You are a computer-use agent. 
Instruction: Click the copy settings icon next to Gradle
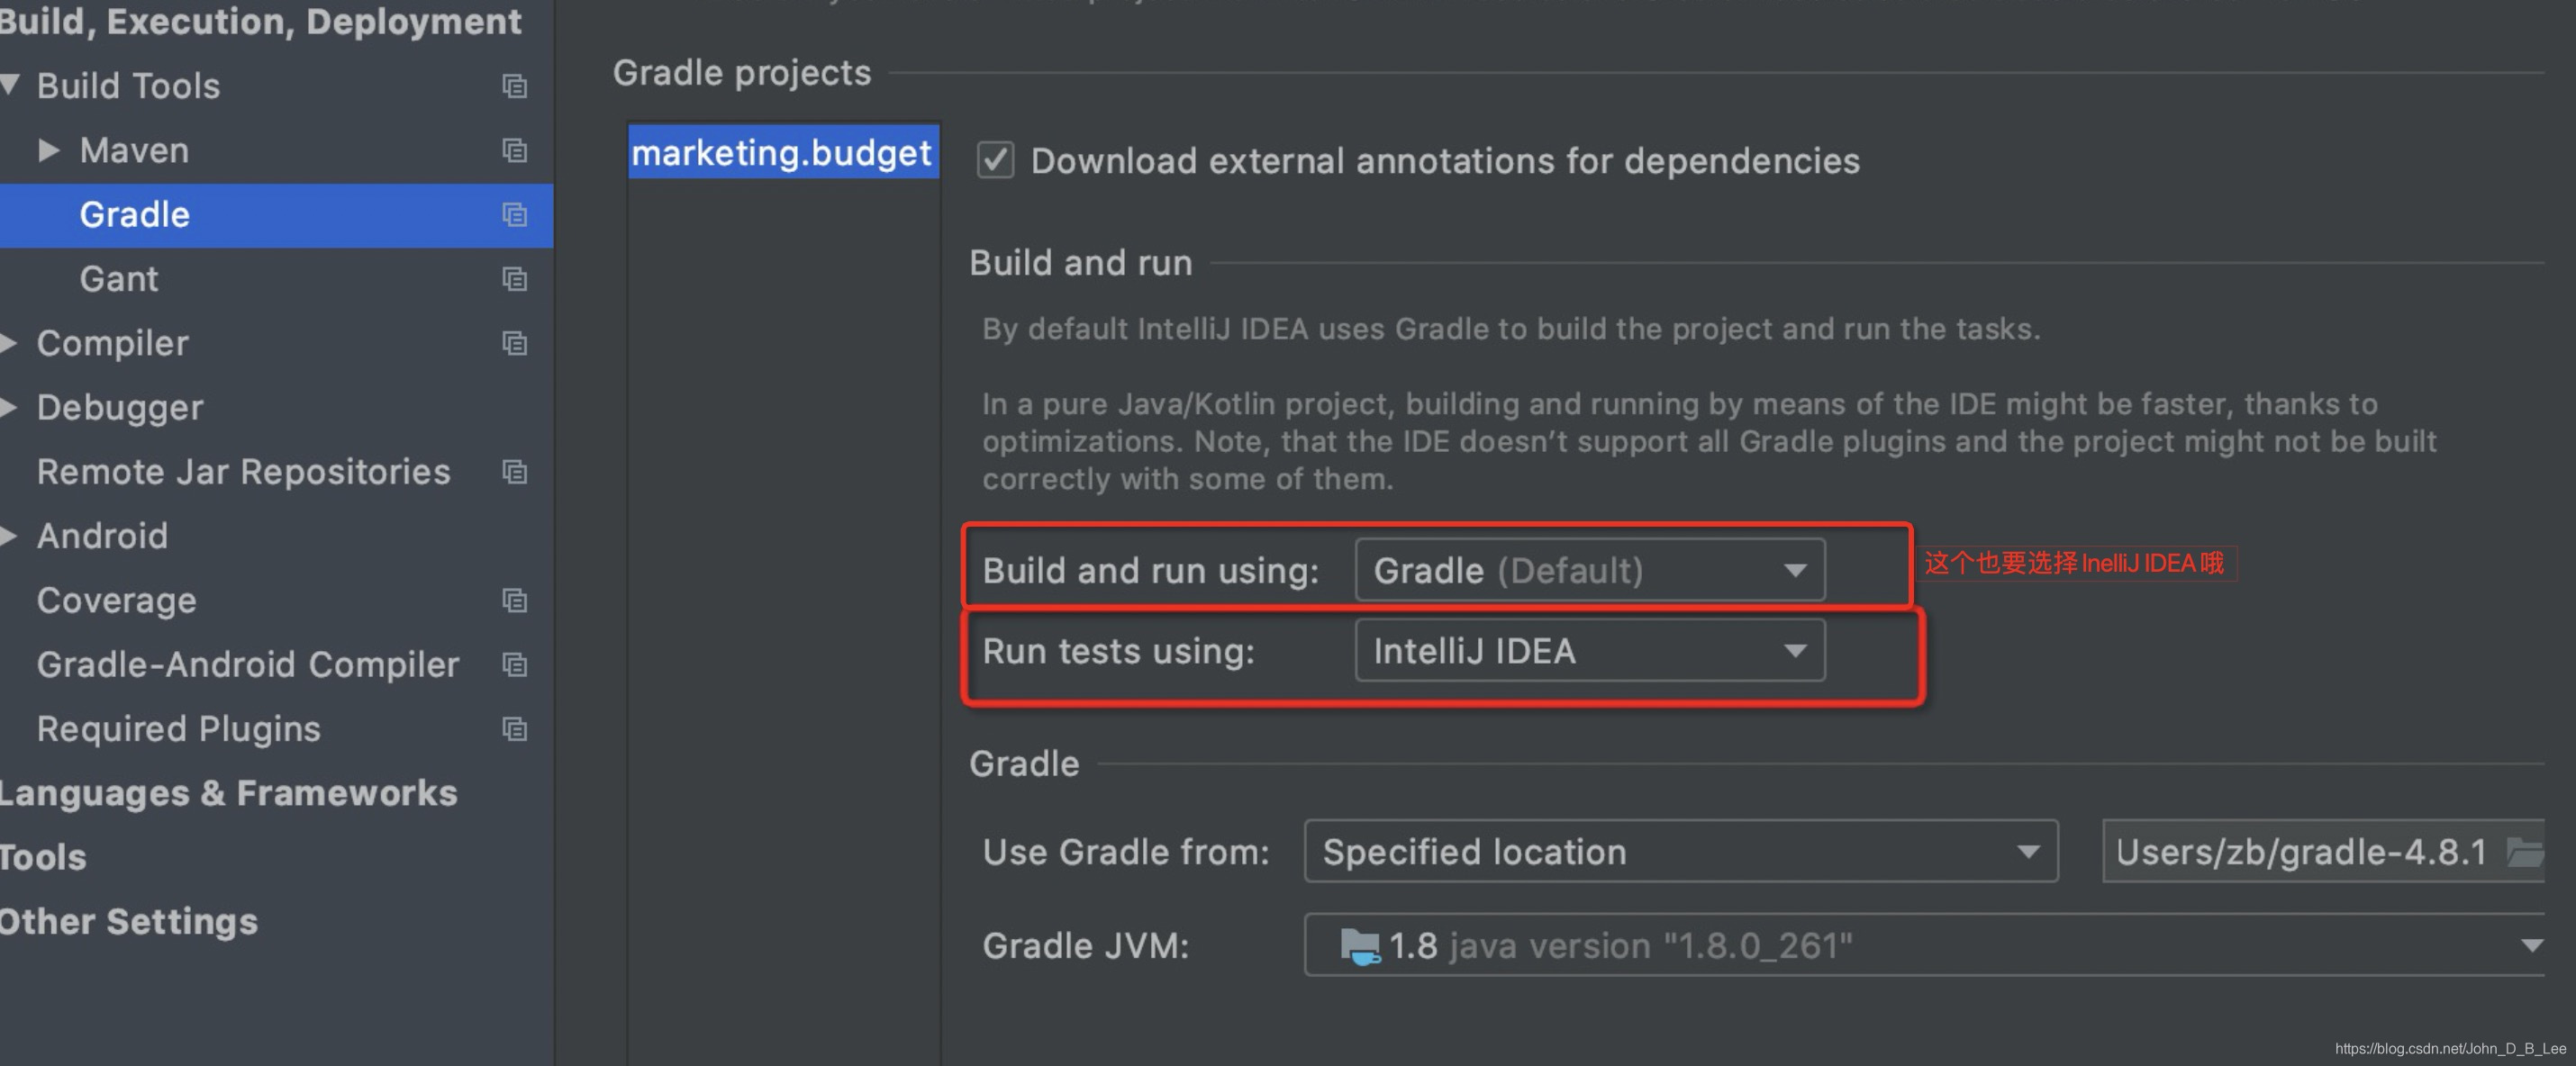click(x=514, y=215)
